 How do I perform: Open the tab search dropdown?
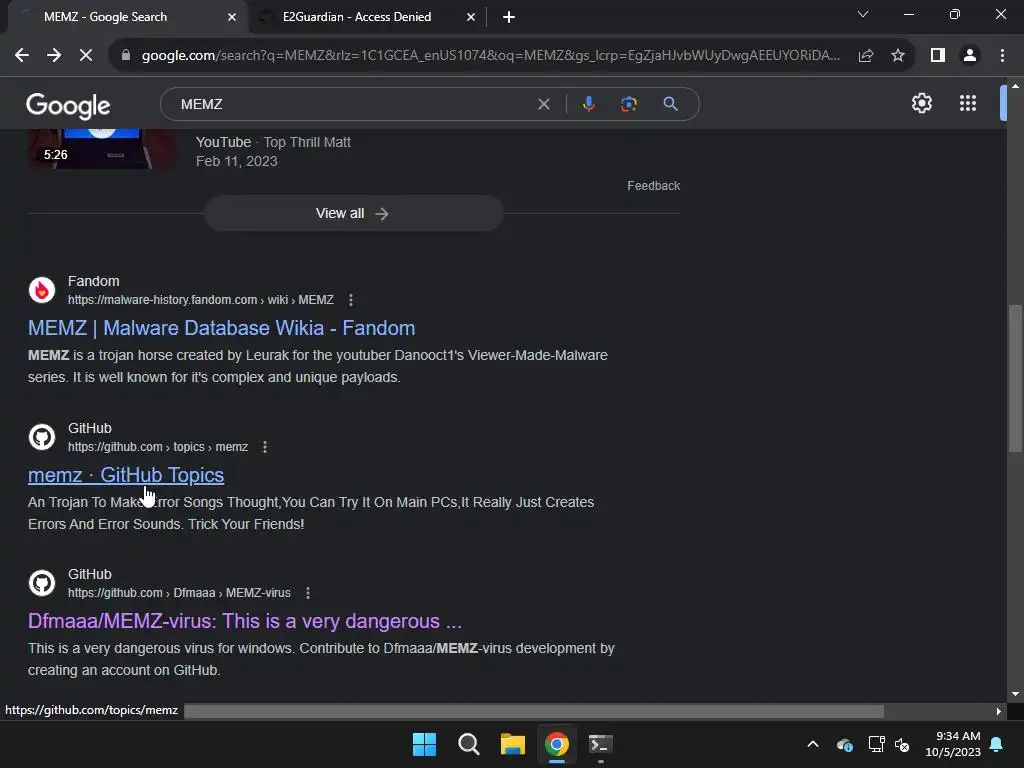coord(863,14)
